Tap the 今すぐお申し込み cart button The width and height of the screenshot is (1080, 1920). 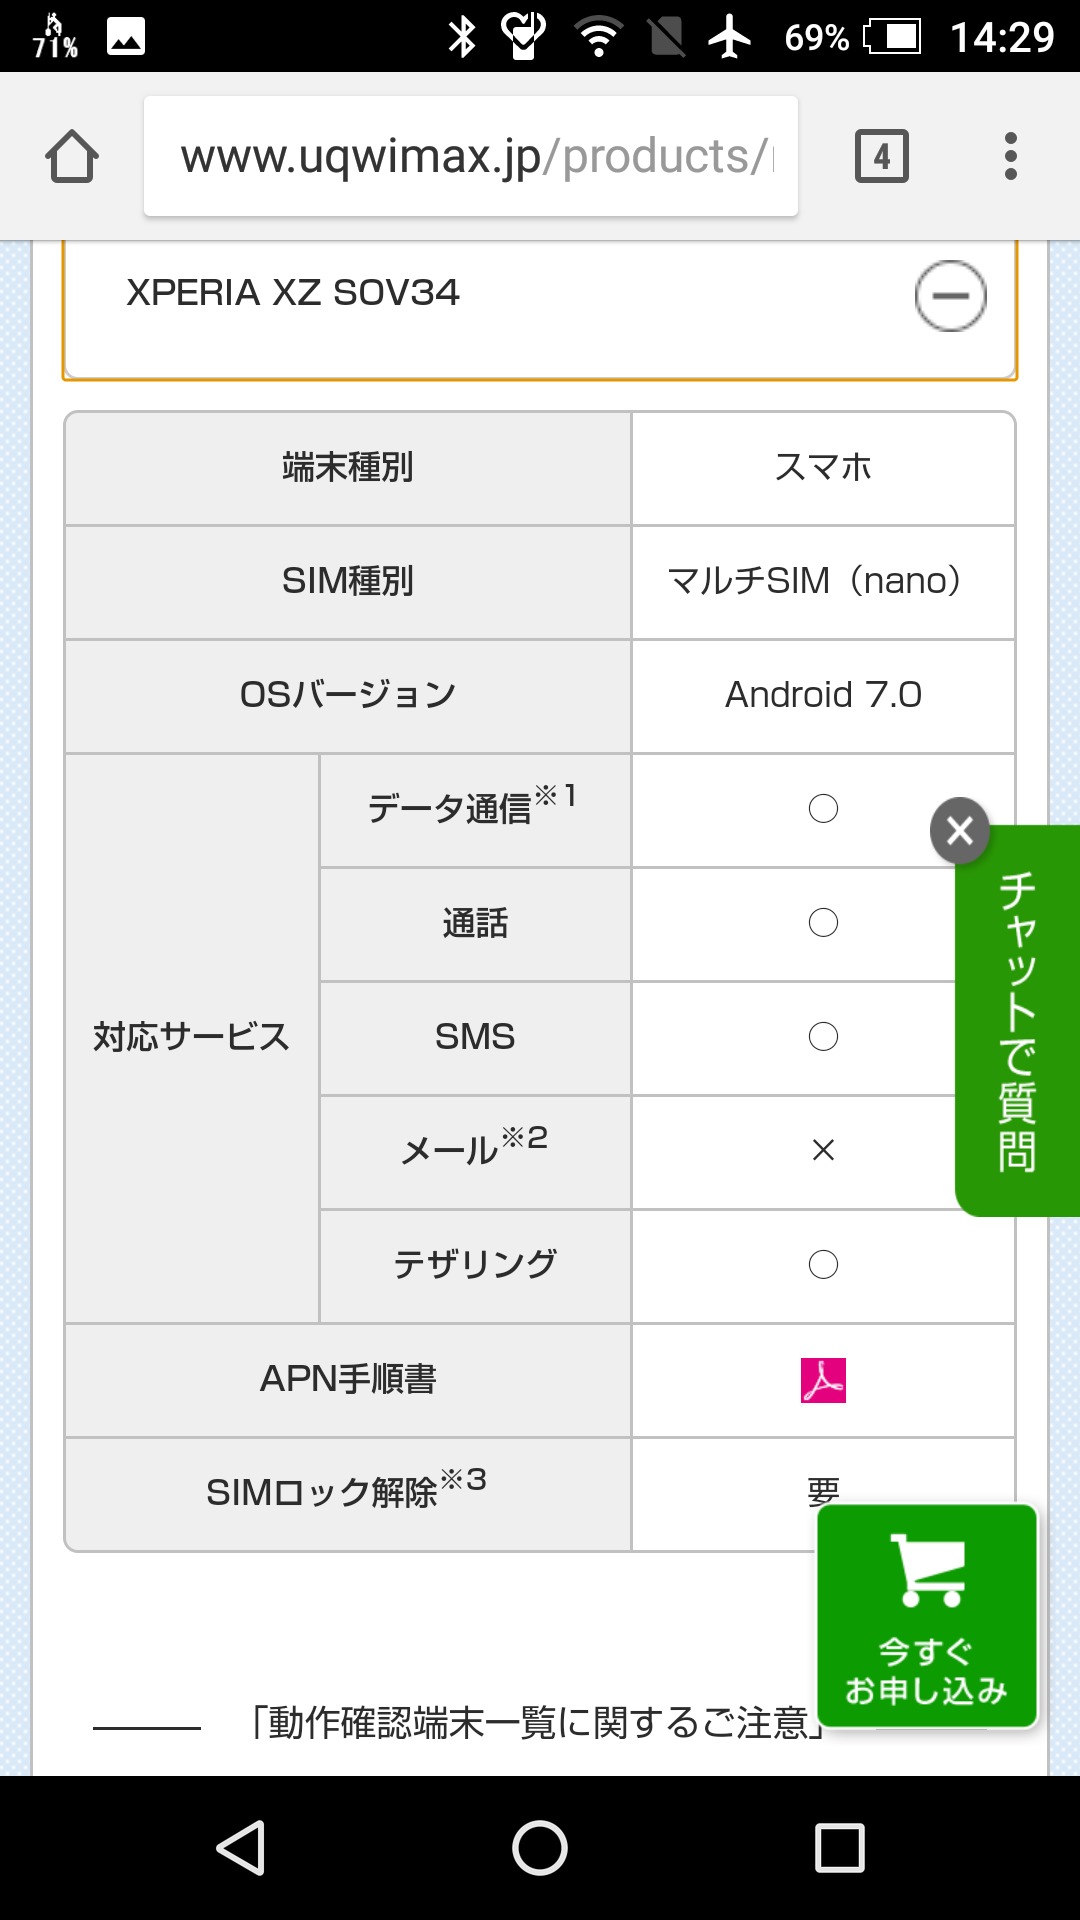[x=926, y=1616]
